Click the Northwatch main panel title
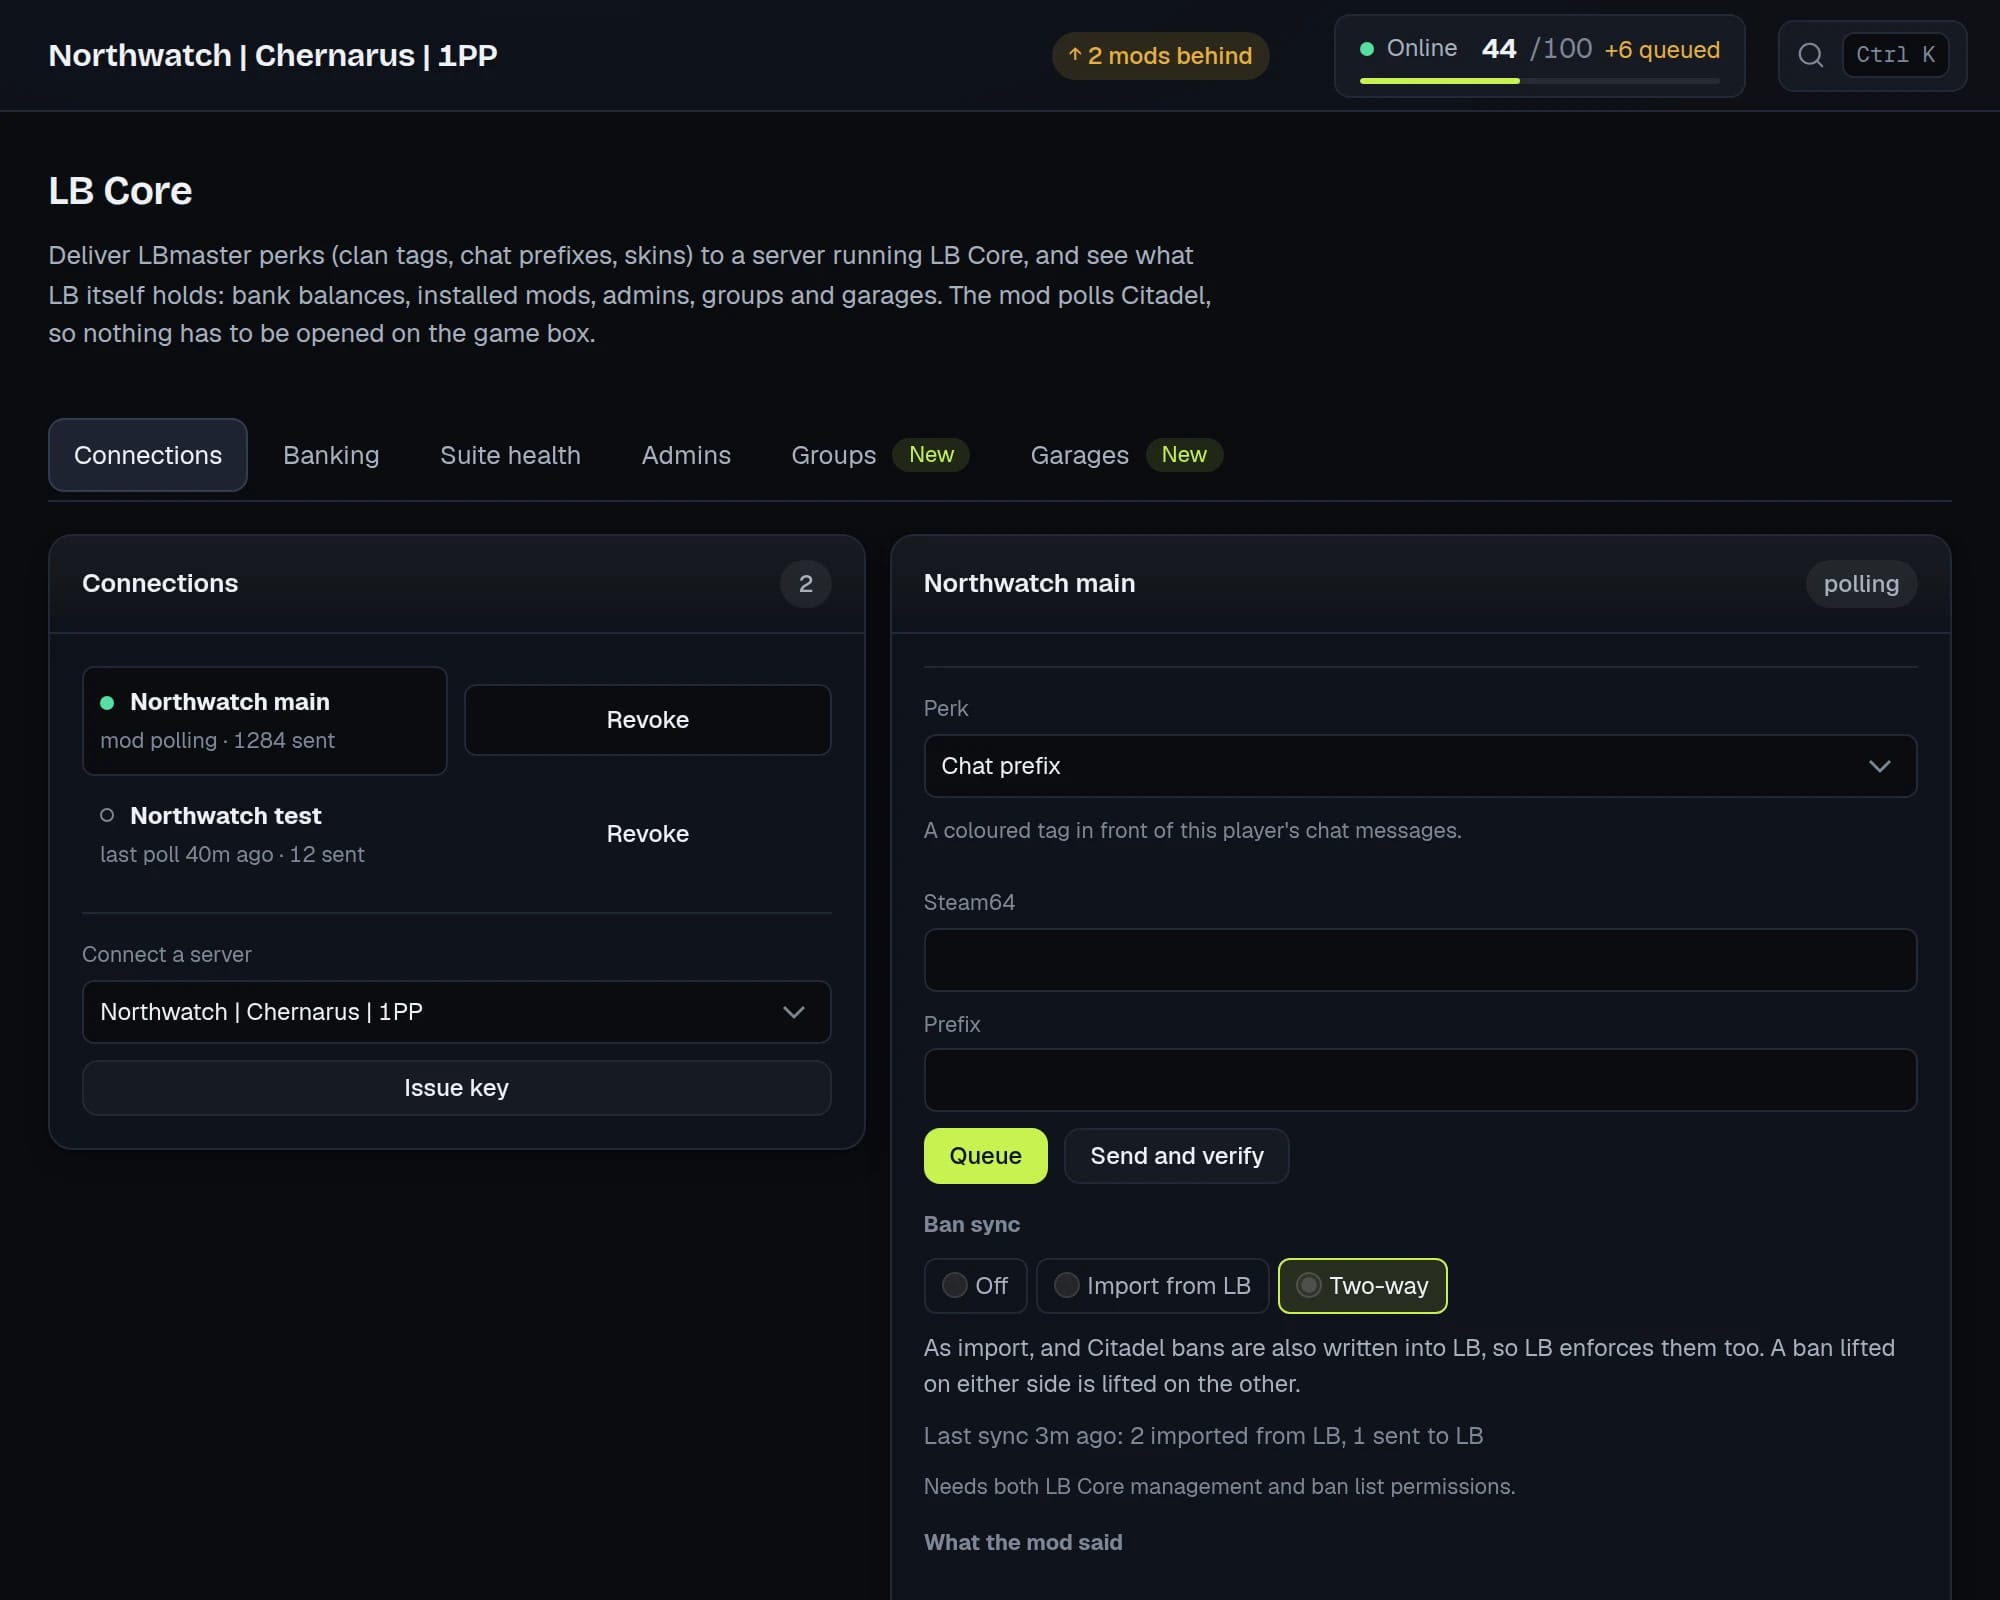Screen dimensions: 2000x1600 pos(1029,584)
